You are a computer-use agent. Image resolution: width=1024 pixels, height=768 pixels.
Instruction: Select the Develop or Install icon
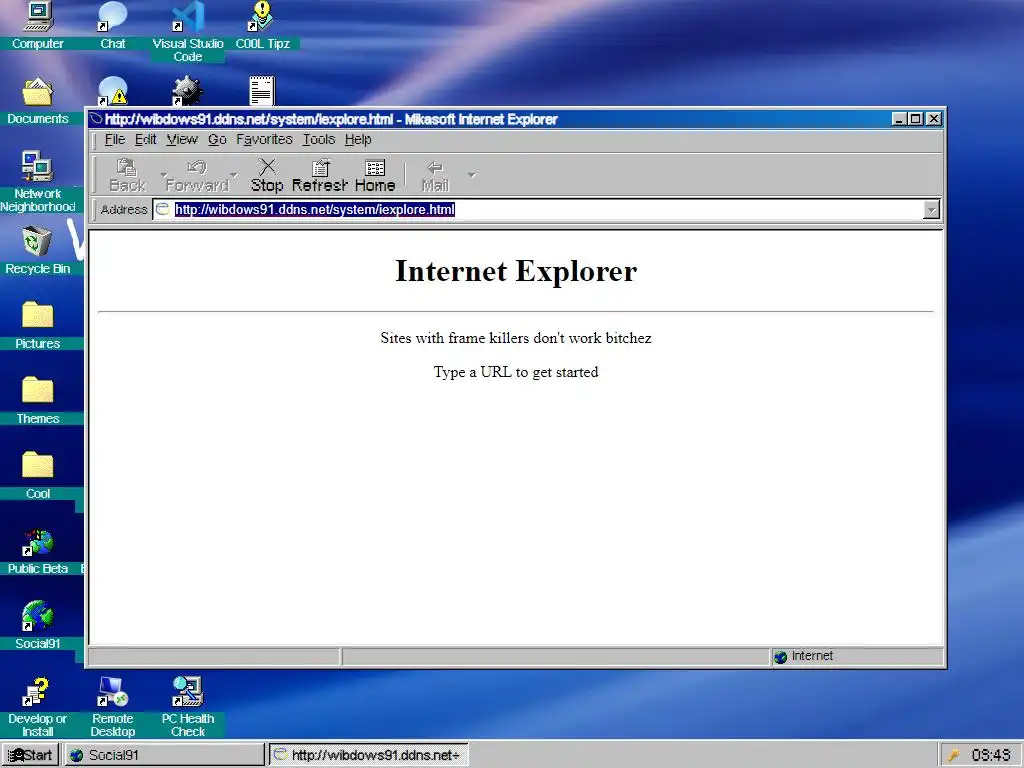click(38, 707)
